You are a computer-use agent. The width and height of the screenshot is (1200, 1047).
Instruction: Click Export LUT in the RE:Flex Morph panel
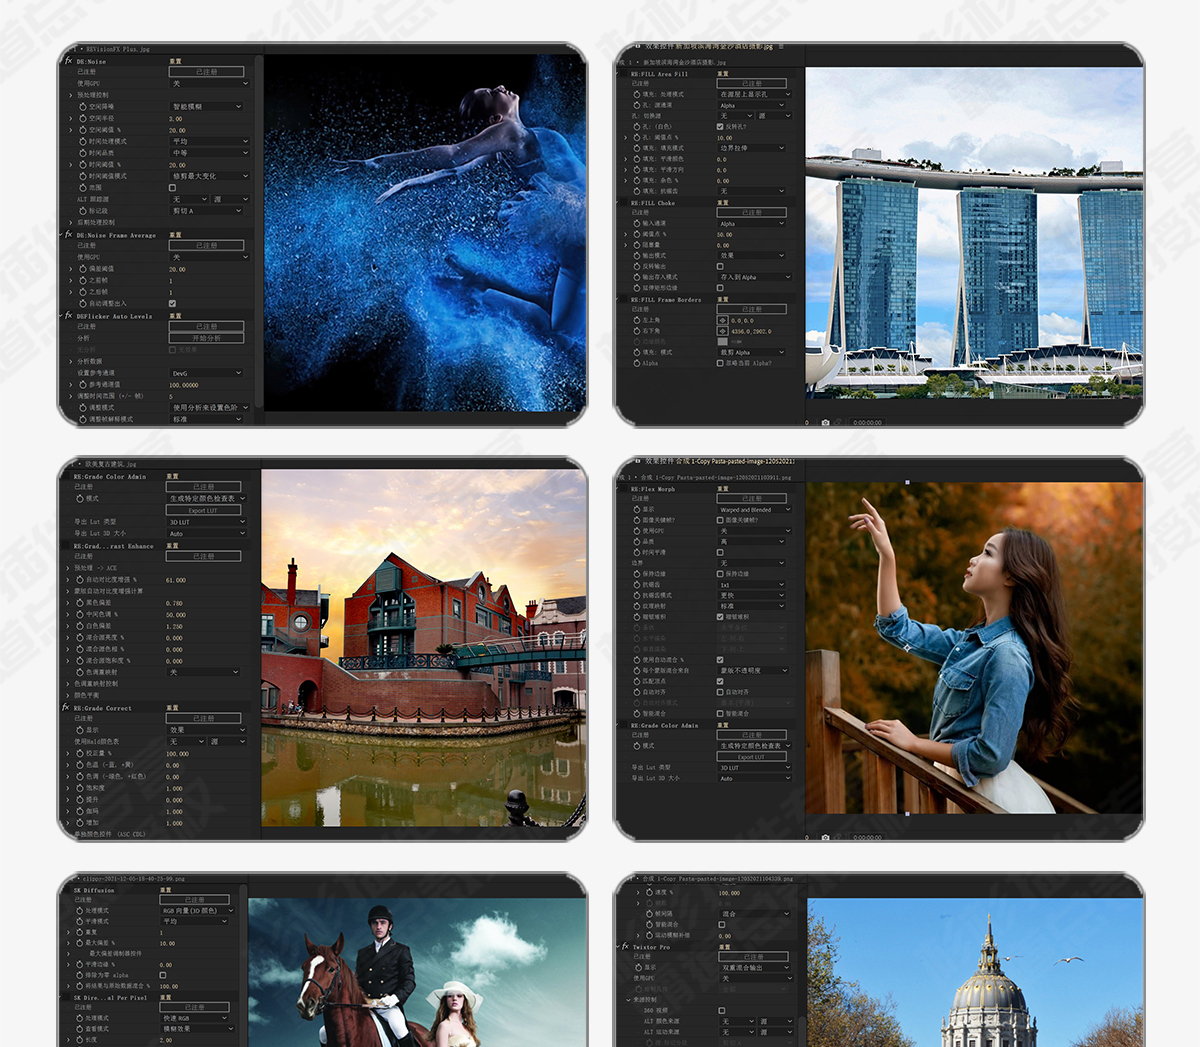click(751, 757)
